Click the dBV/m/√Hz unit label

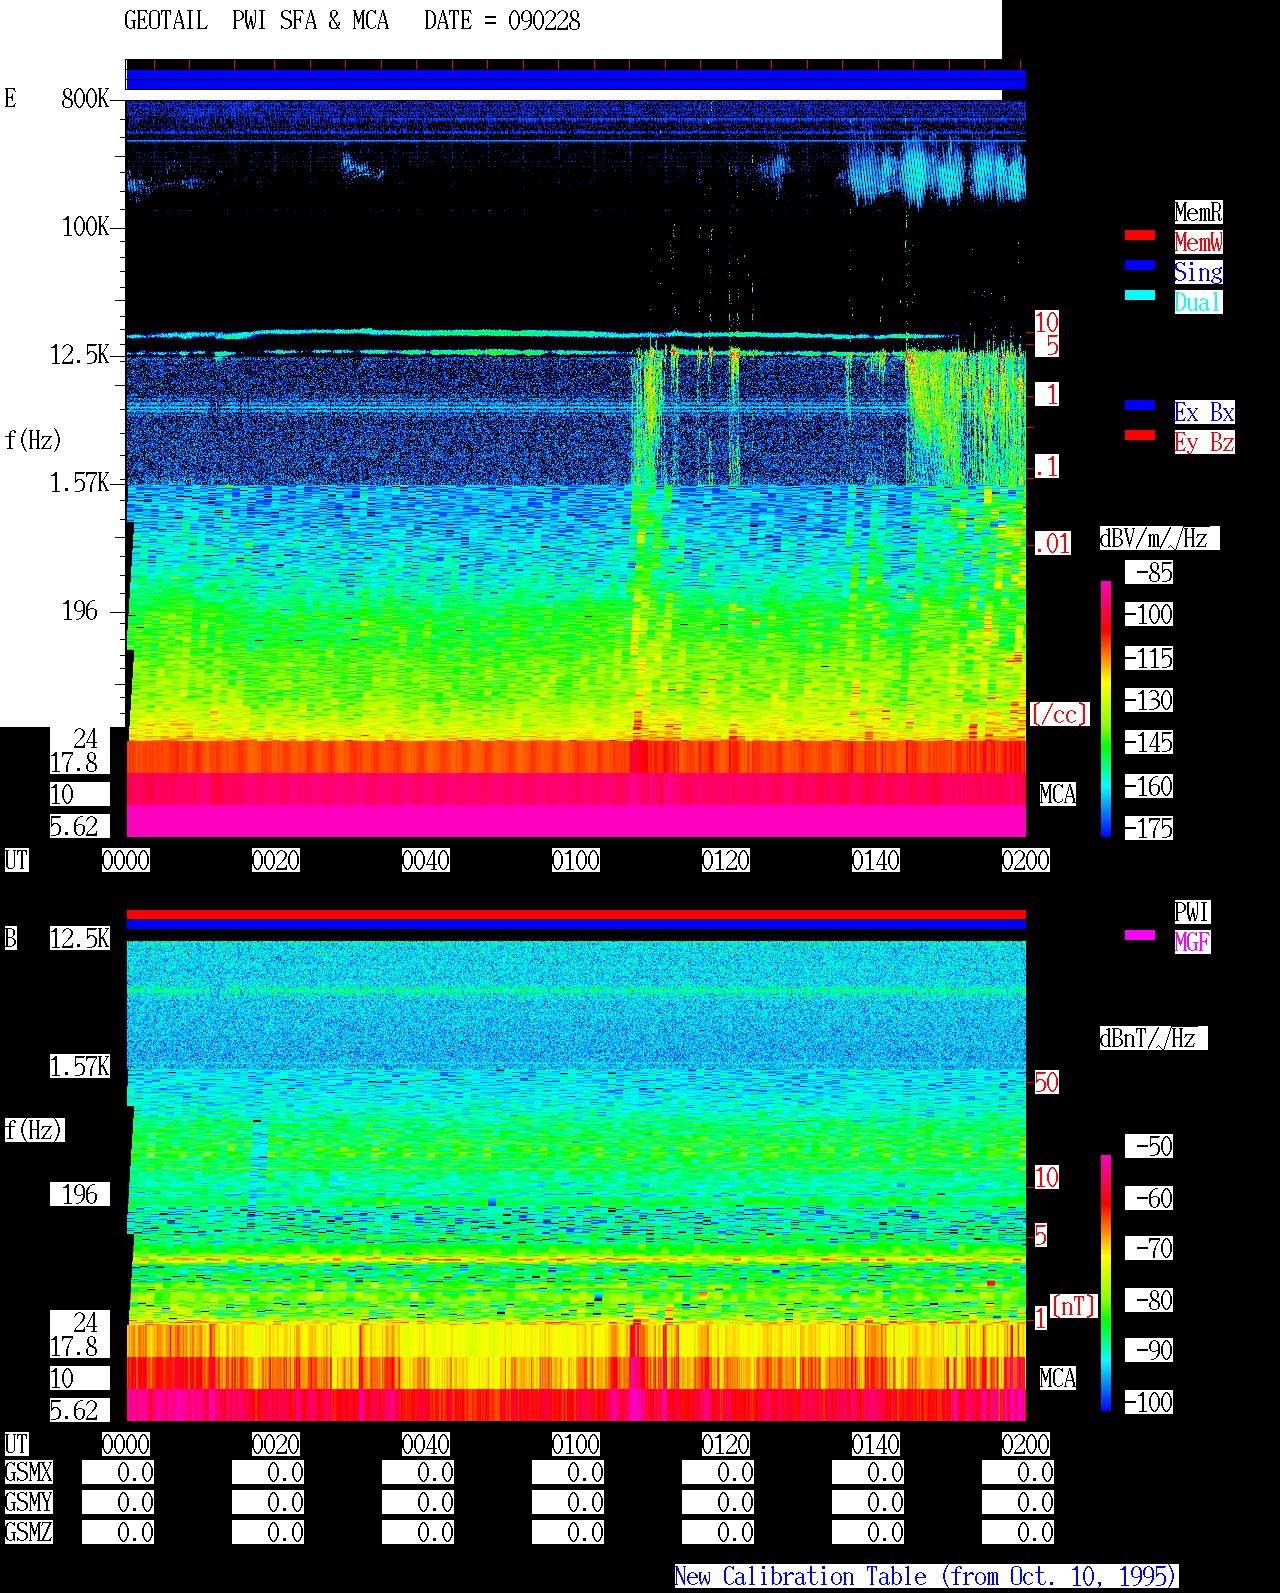[x=1159, y=538]
